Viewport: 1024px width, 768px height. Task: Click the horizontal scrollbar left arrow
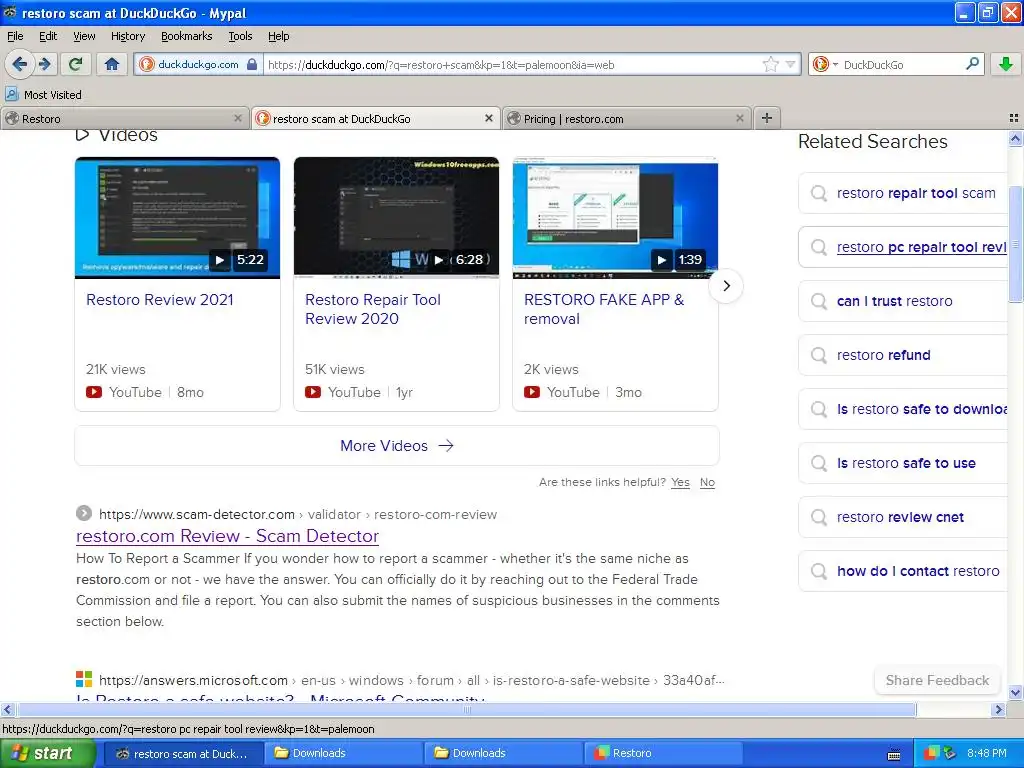pyautogui.click(x=8, y=709)
